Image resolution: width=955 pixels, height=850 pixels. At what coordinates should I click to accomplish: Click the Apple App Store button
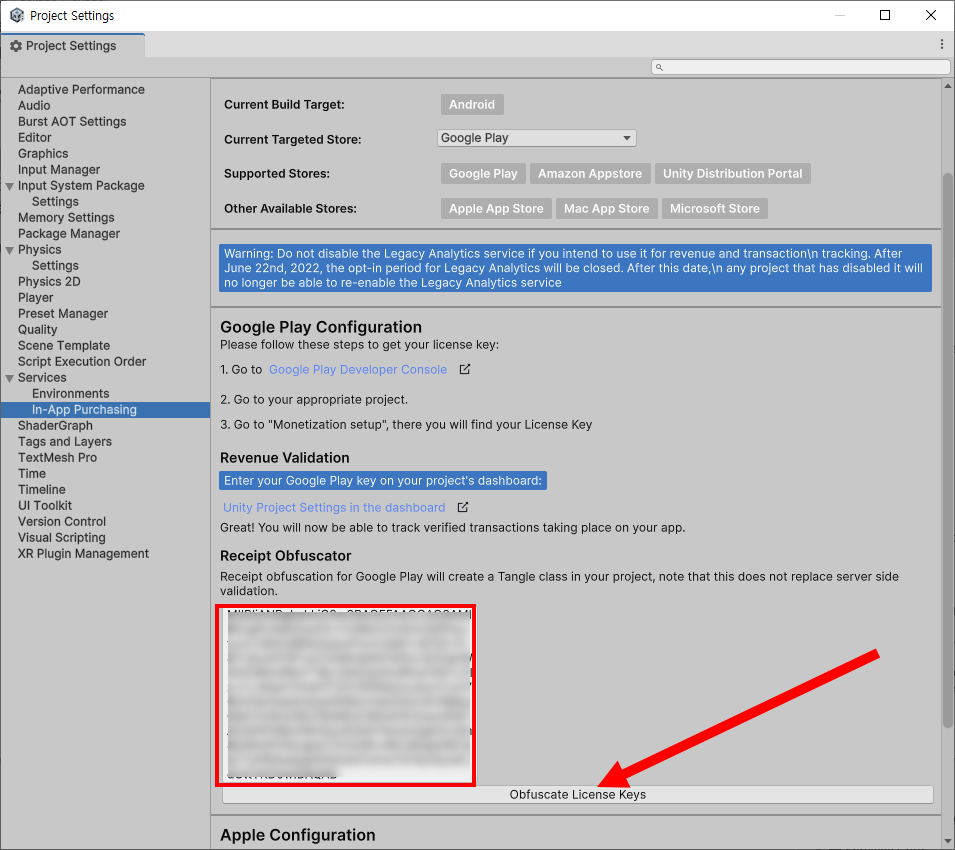[496, 208]
